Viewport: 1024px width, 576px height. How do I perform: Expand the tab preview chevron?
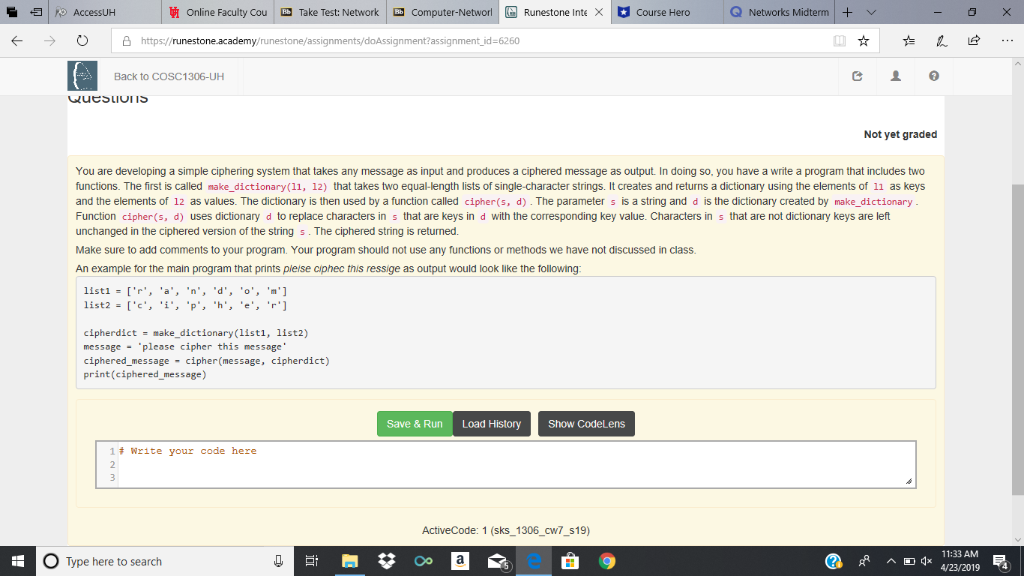[x=871, y=12]
